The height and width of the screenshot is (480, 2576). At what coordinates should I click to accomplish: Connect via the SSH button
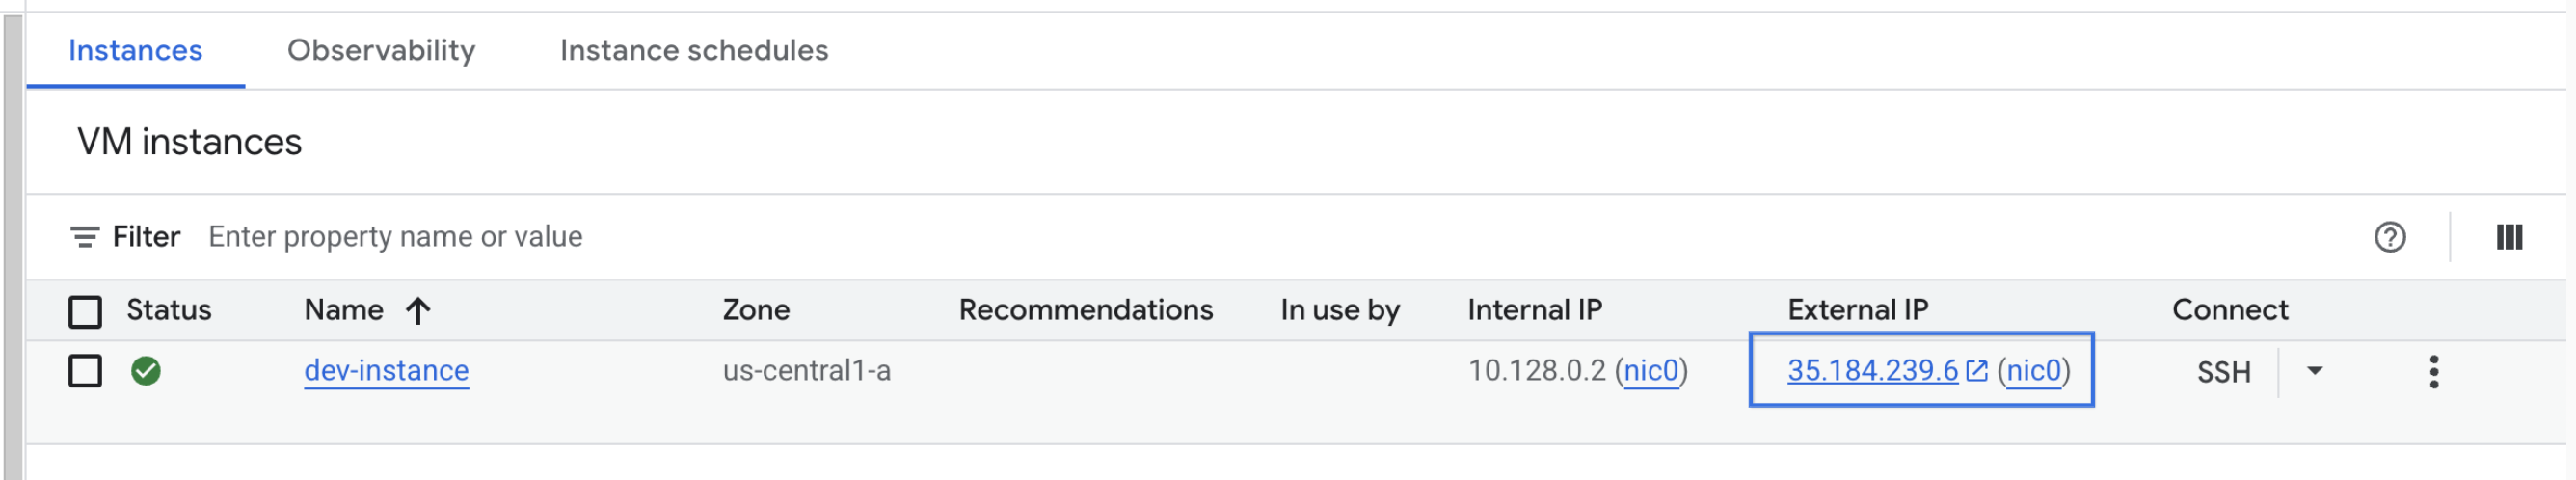(x=2223, y=372)
